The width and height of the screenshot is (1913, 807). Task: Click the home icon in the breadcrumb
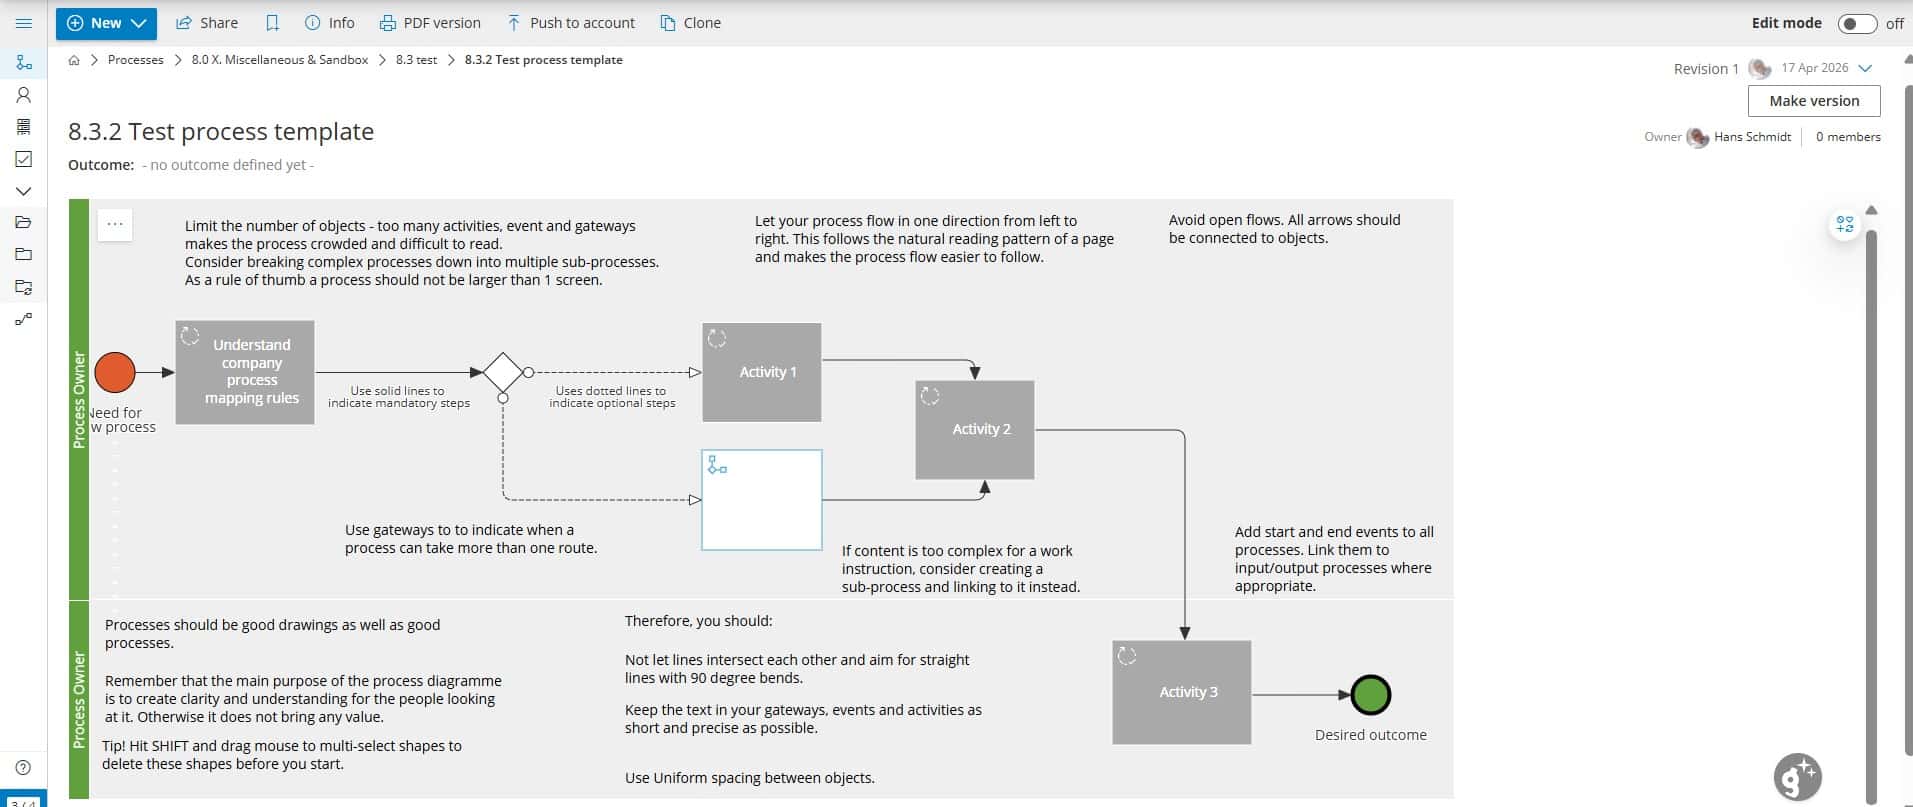pos(74,60)
